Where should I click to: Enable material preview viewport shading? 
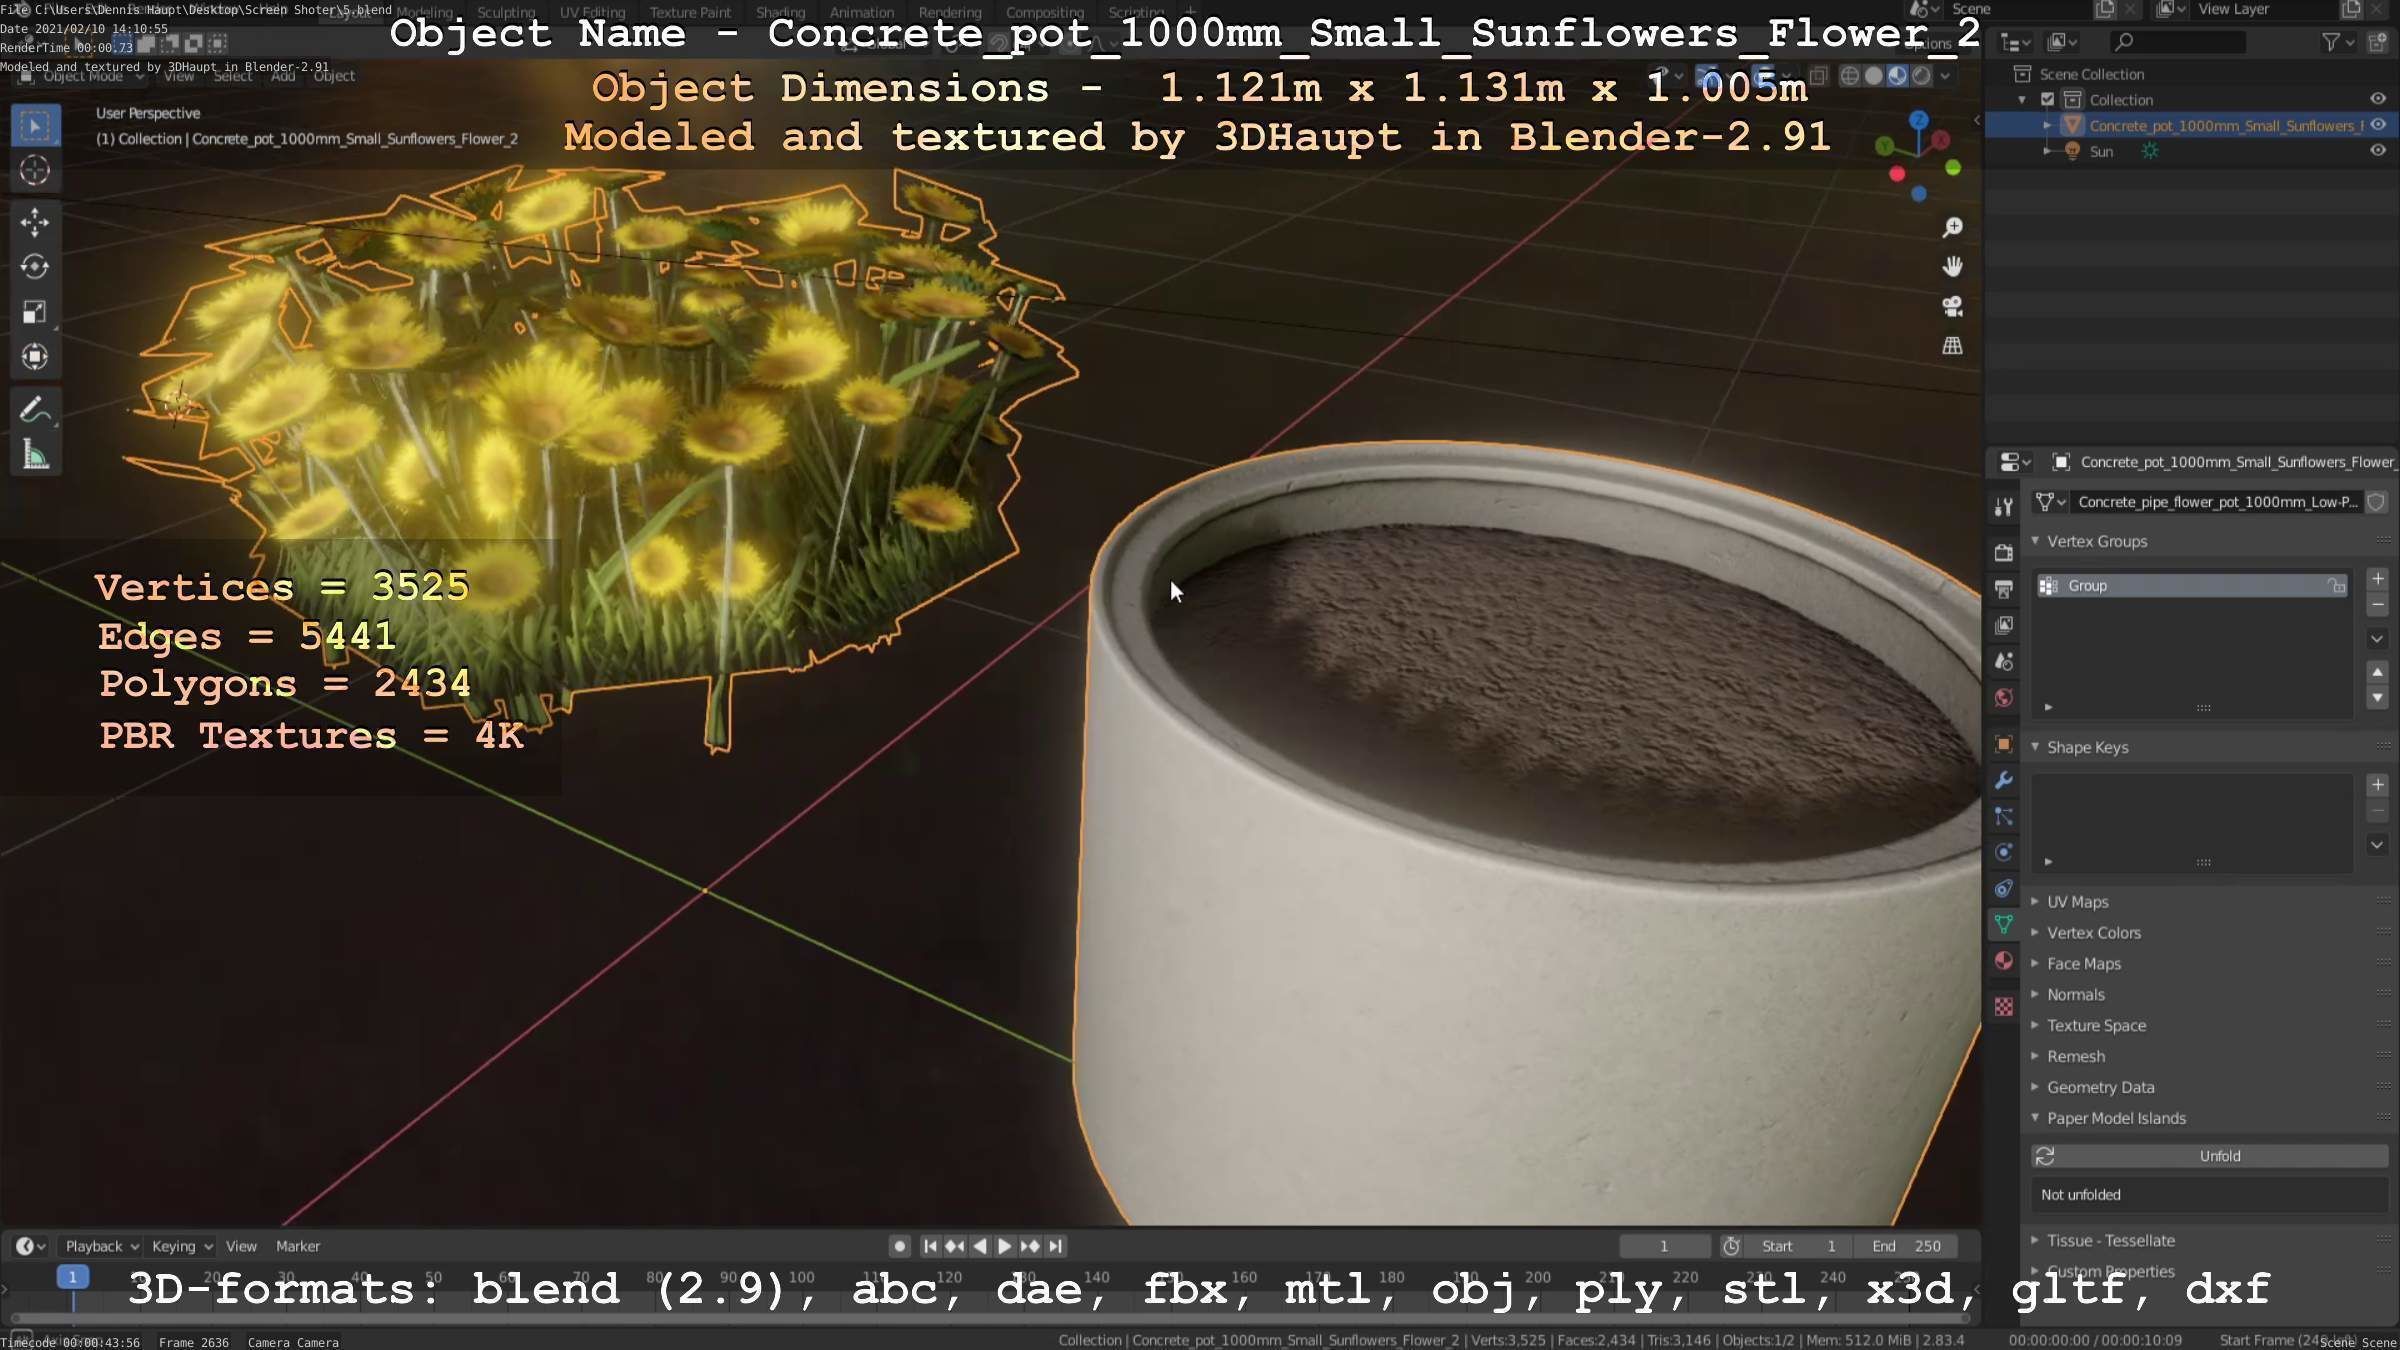click(1898, 76)
